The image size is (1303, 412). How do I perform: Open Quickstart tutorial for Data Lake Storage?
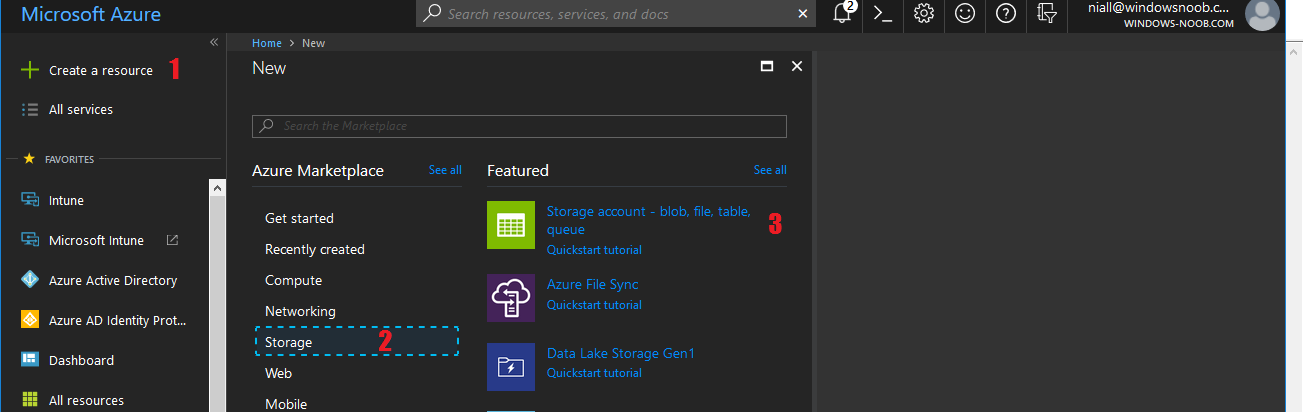(594, 373)
